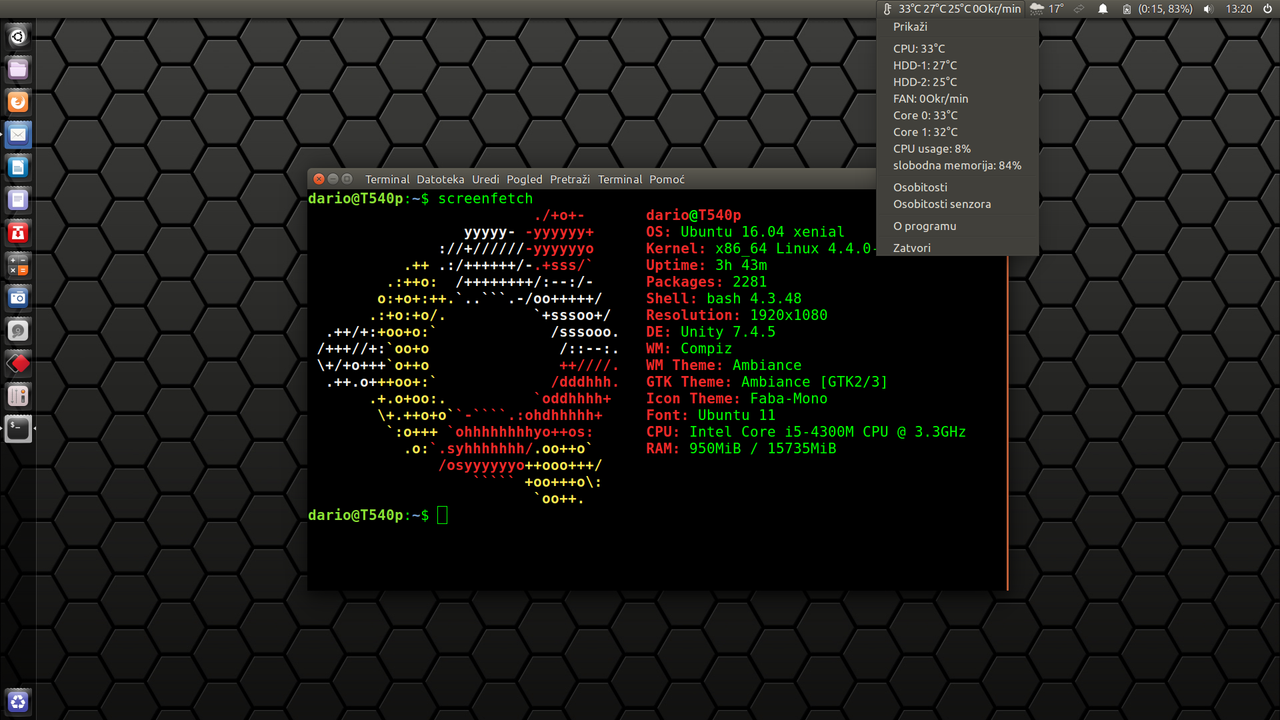The height and width of the screenshot is (720, 1280).
Task: Open the Pomoć menu in Terminal
Action: point(667,179)
